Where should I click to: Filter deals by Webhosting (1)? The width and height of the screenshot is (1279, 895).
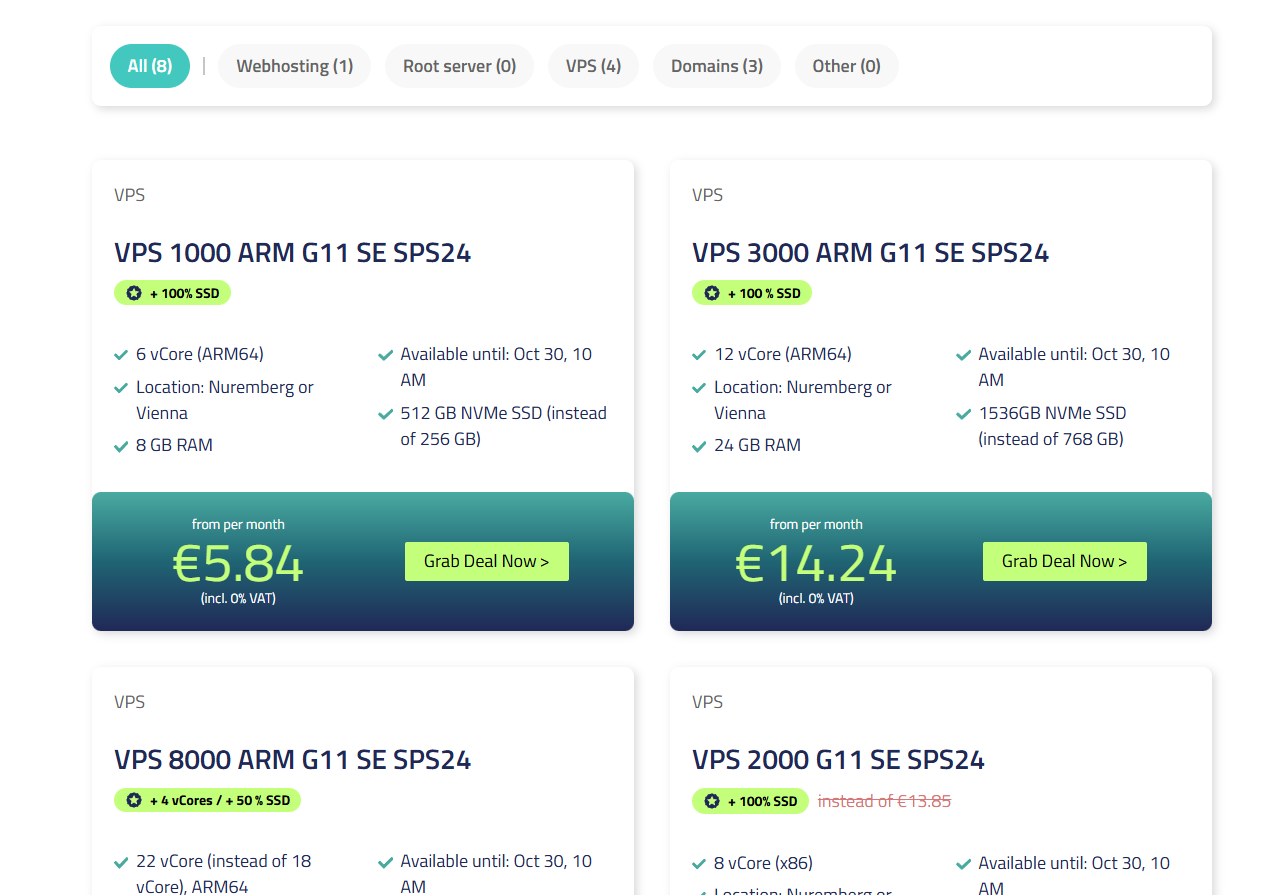(x=294, y=66)
